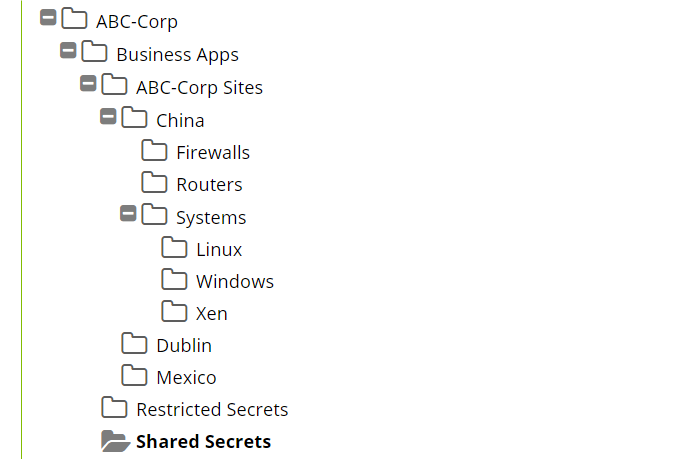Select the ABC-Corp Sites label

tap(199, 88)
